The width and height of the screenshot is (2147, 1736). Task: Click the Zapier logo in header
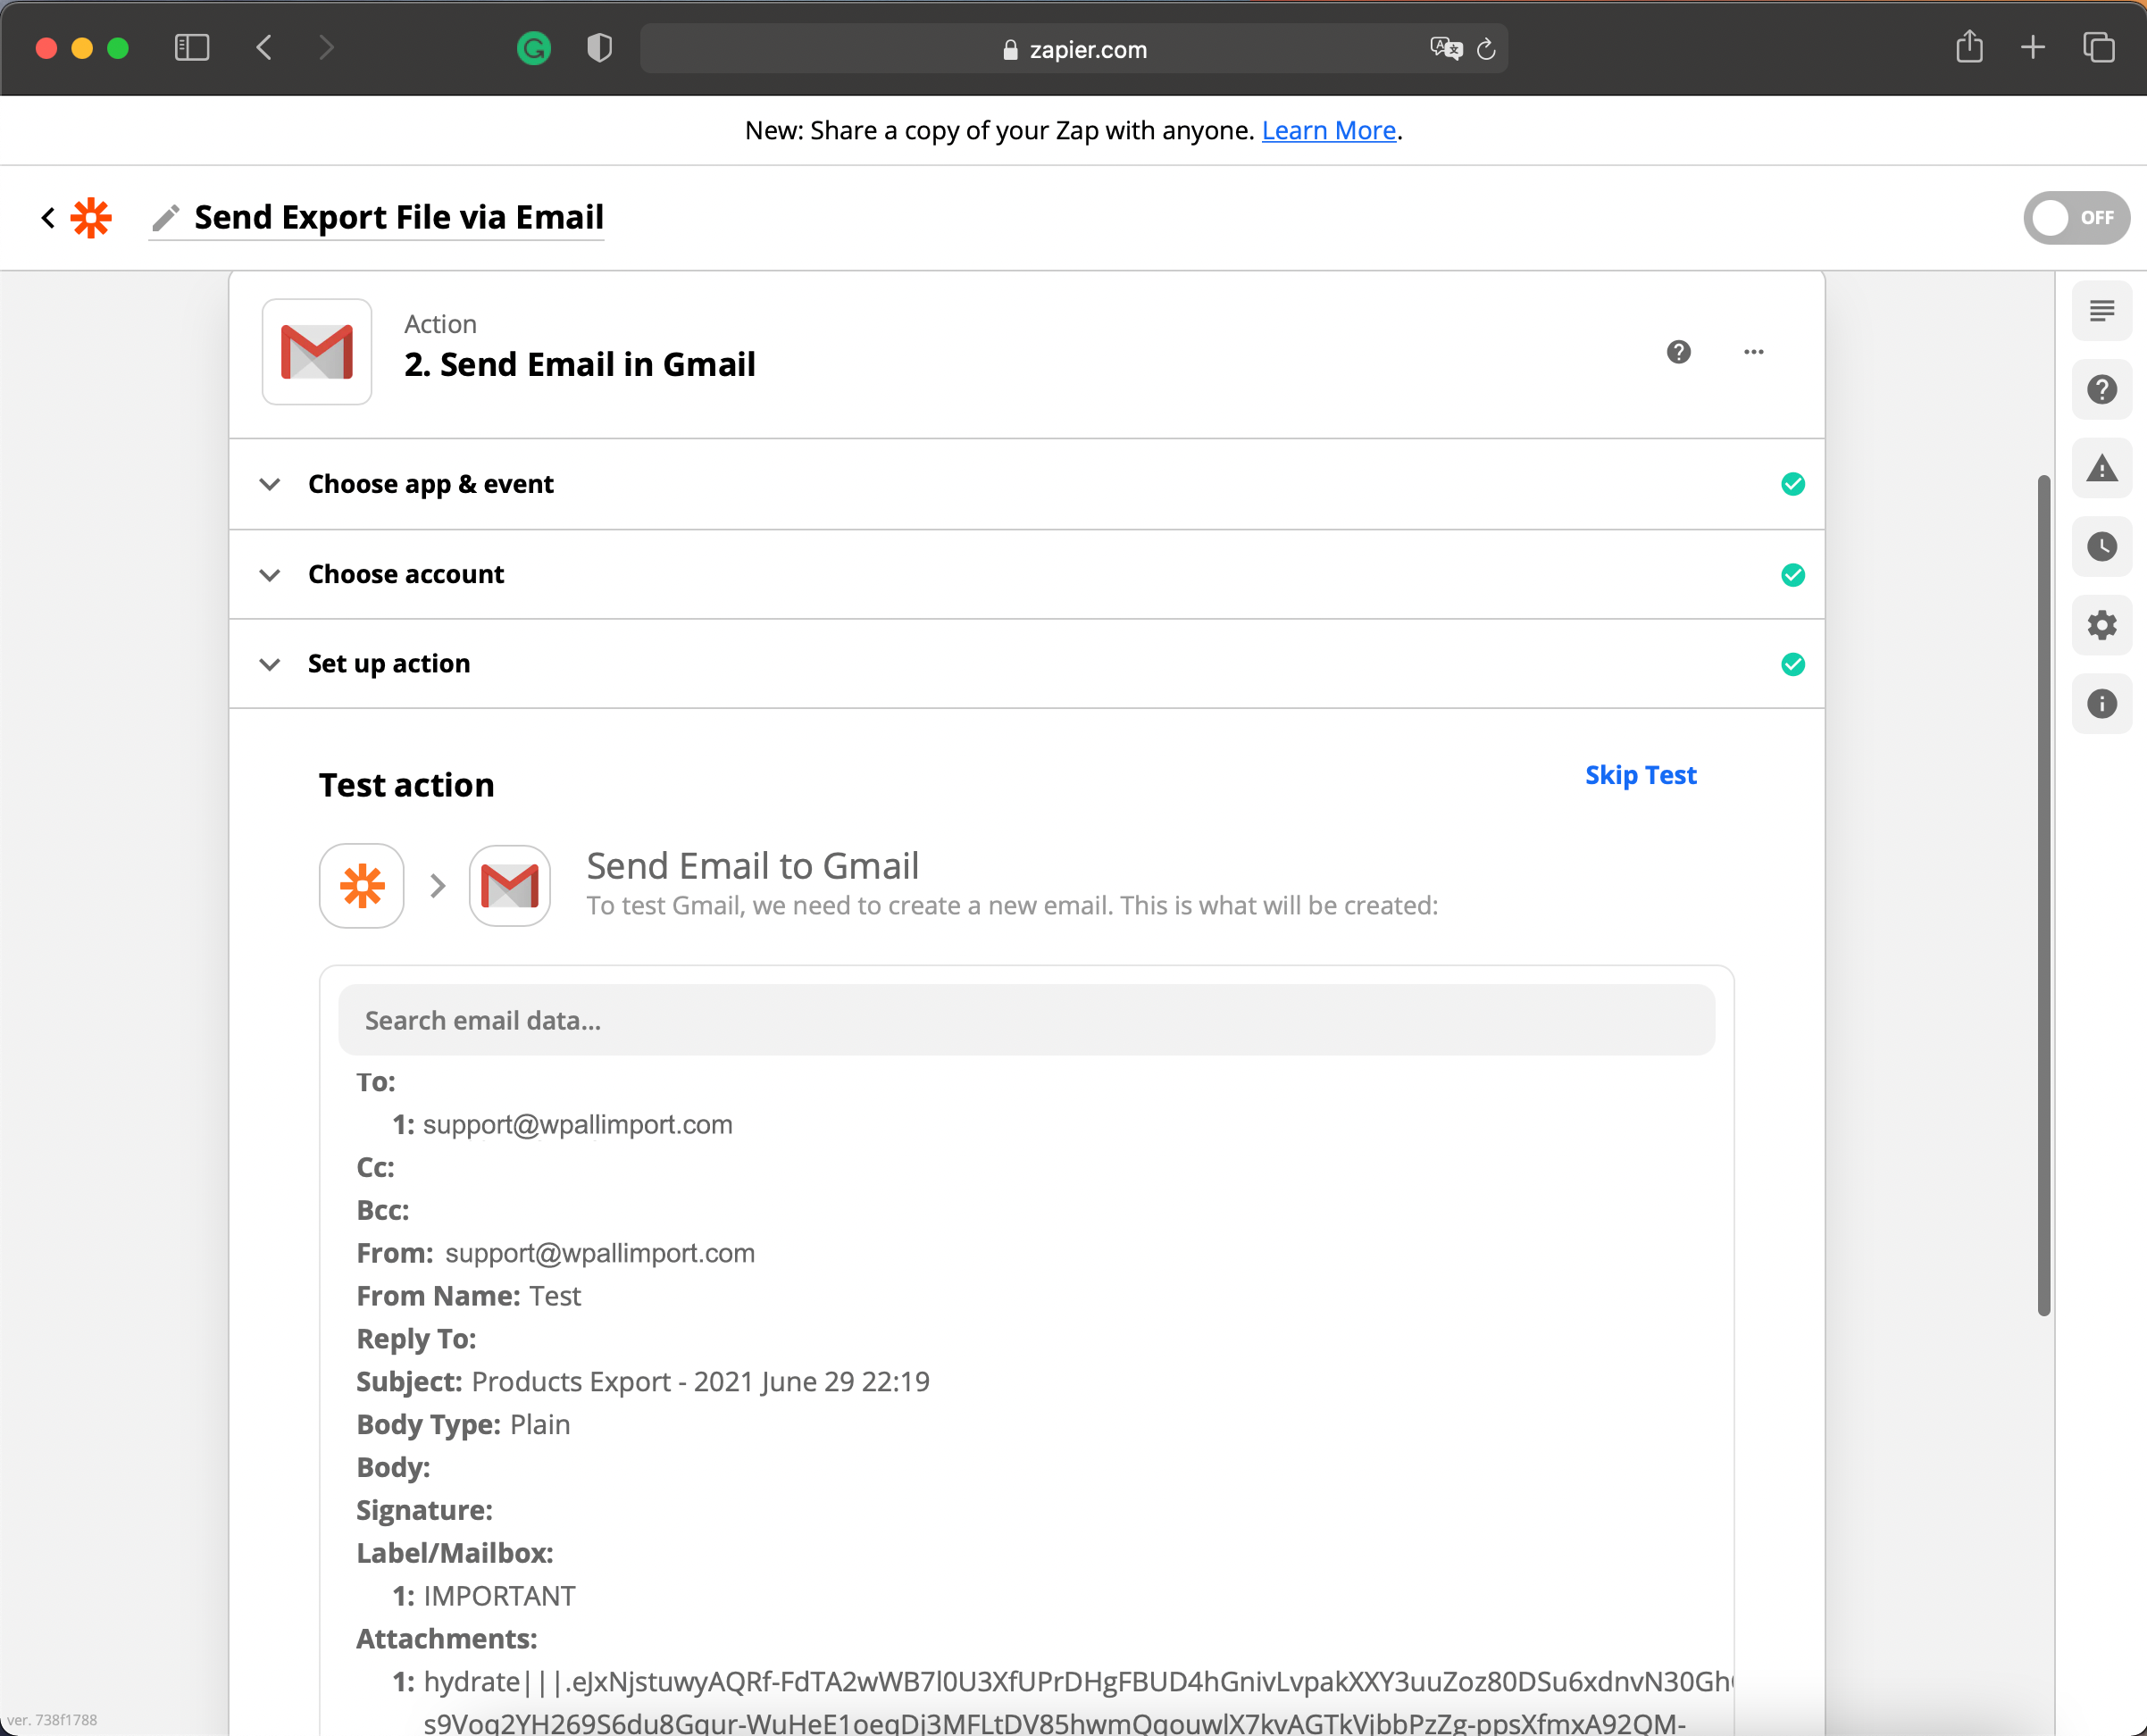91,217
